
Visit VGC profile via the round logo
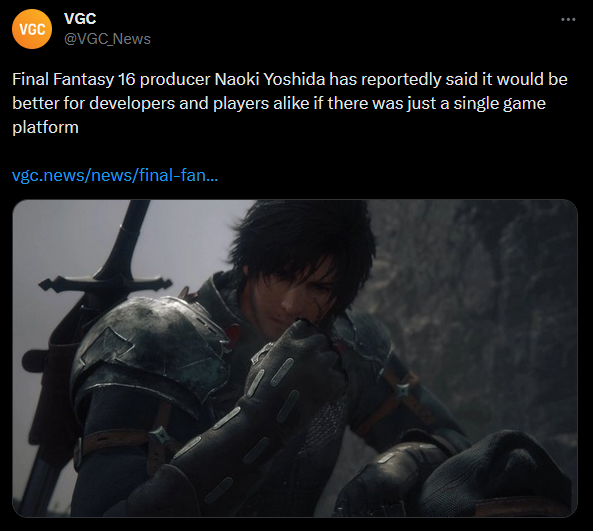pos(32,29)
